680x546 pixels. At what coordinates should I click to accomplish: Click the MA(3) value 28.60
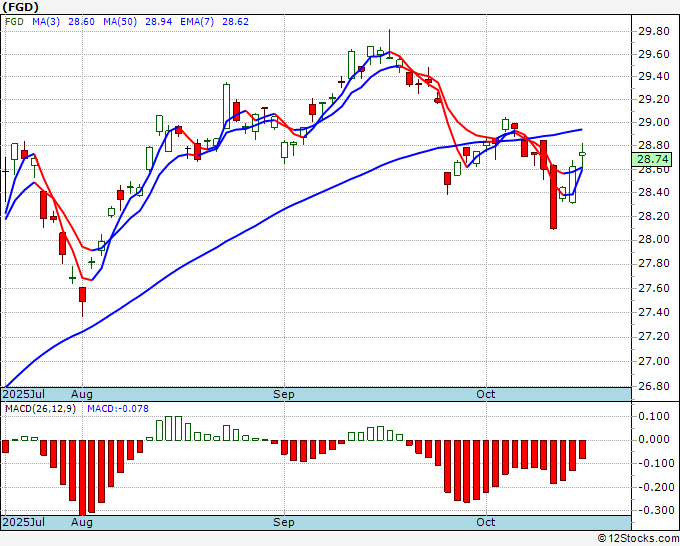81,22
